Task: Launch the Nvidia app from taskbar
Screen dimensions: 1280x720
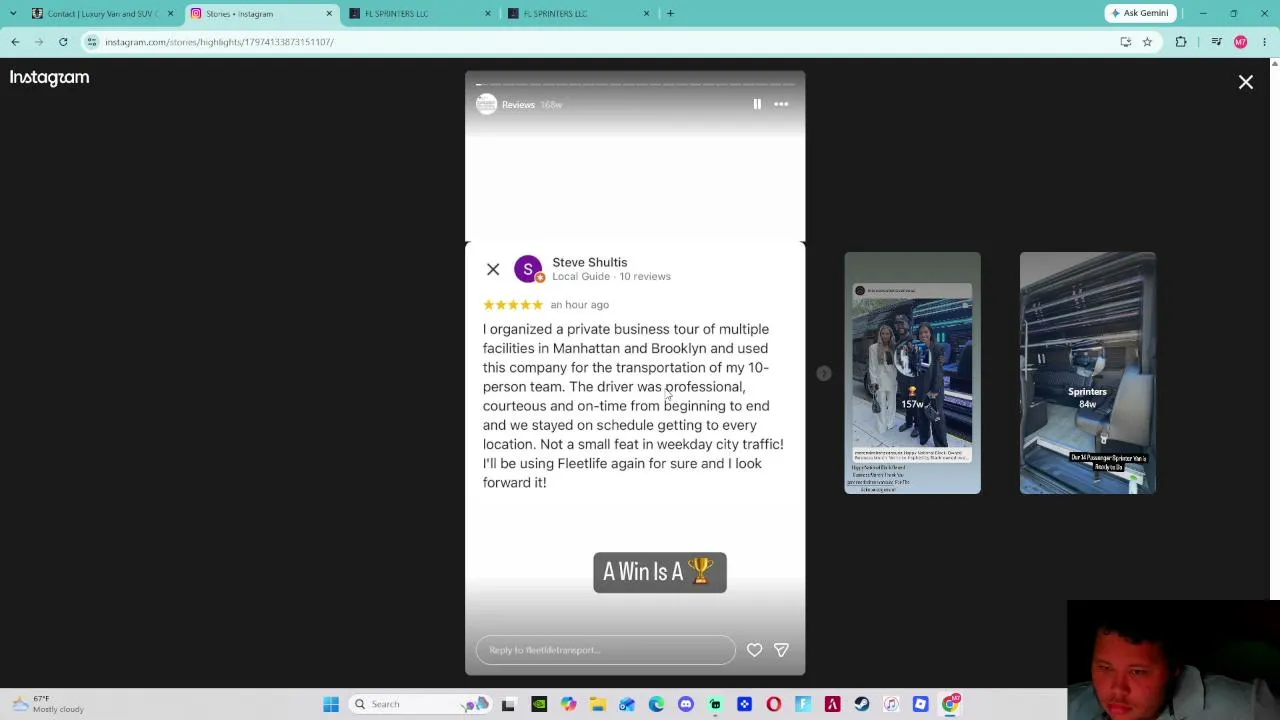Action: [539, 704]
